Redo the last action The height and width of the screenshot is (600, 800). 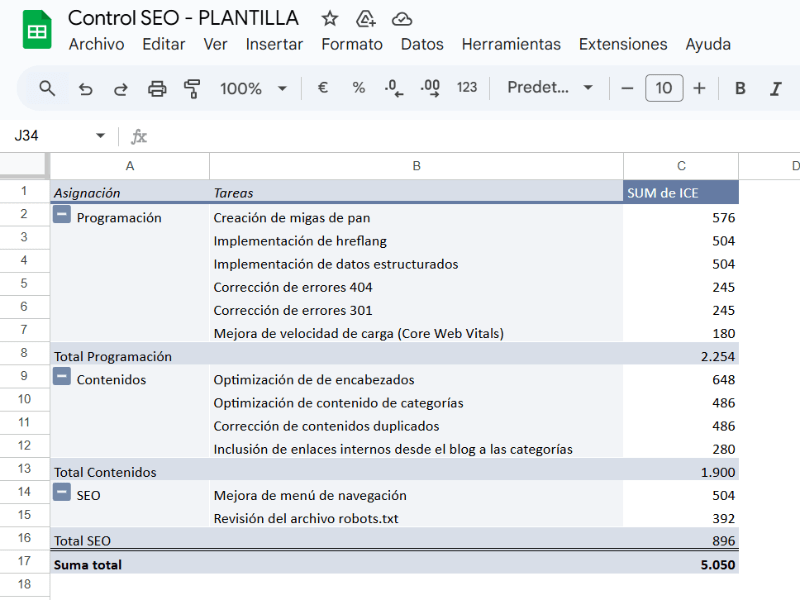(x=120, y=89)
